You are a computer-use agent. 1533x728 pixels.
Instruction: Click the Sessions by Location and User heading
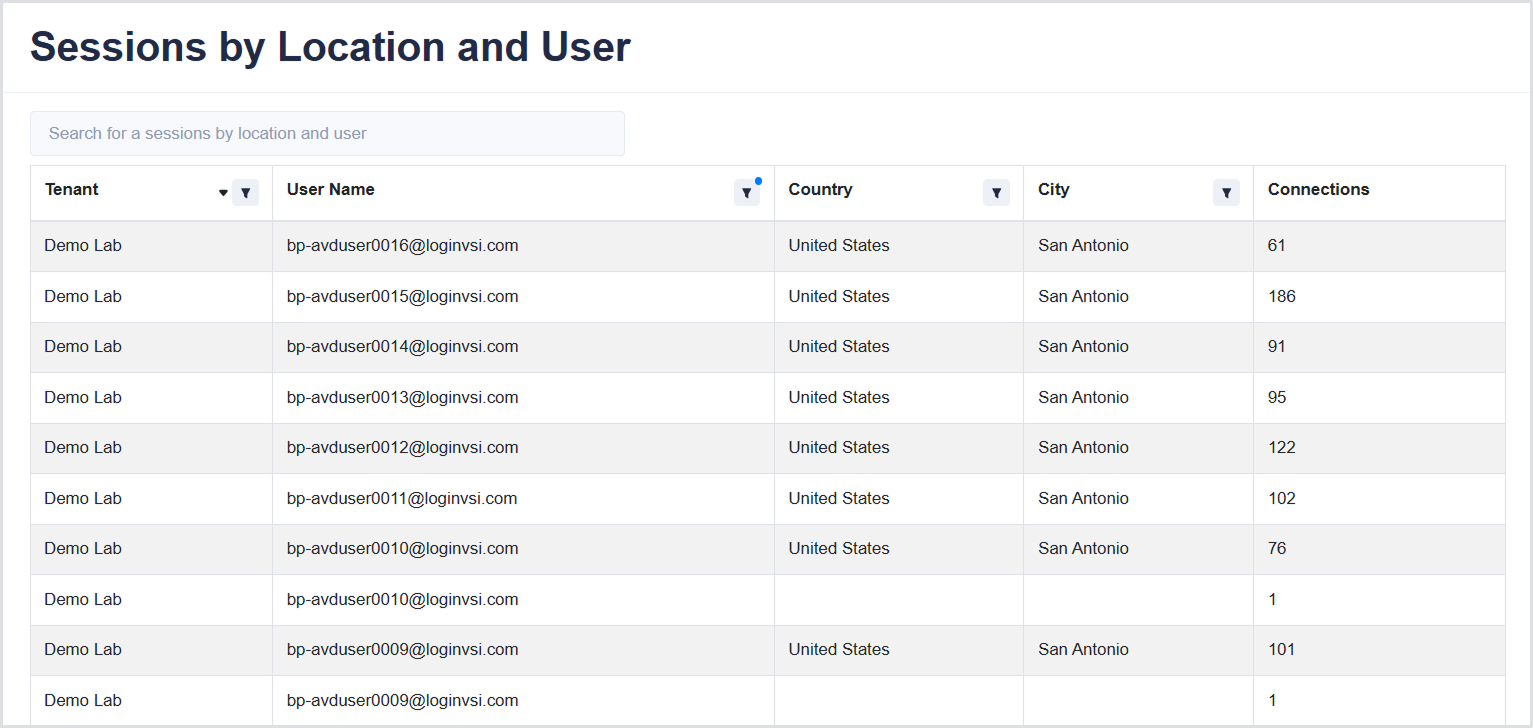pos(330,47)
